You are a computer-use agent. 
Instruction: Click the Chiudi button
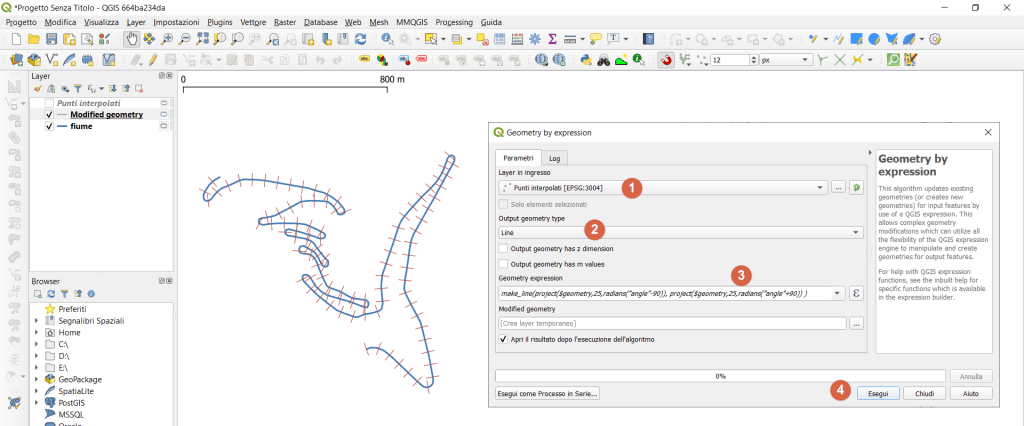[924, 394]
